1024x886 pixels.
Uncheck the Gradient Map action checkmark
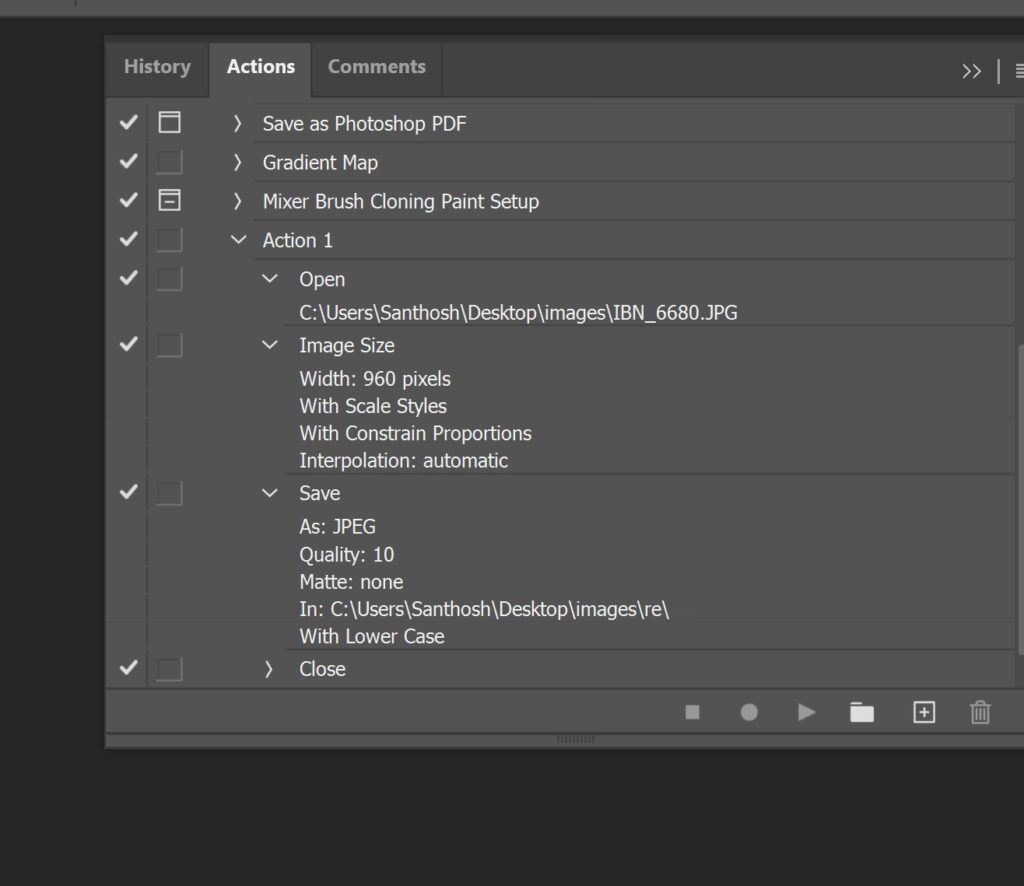(x=128, y=162)
